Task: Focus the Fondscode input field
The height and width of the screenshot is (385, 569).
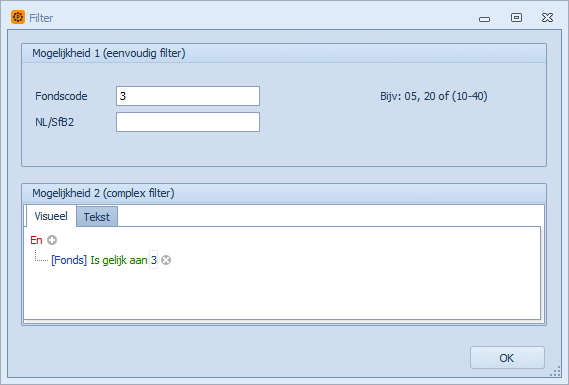Action: pos(188,96)
